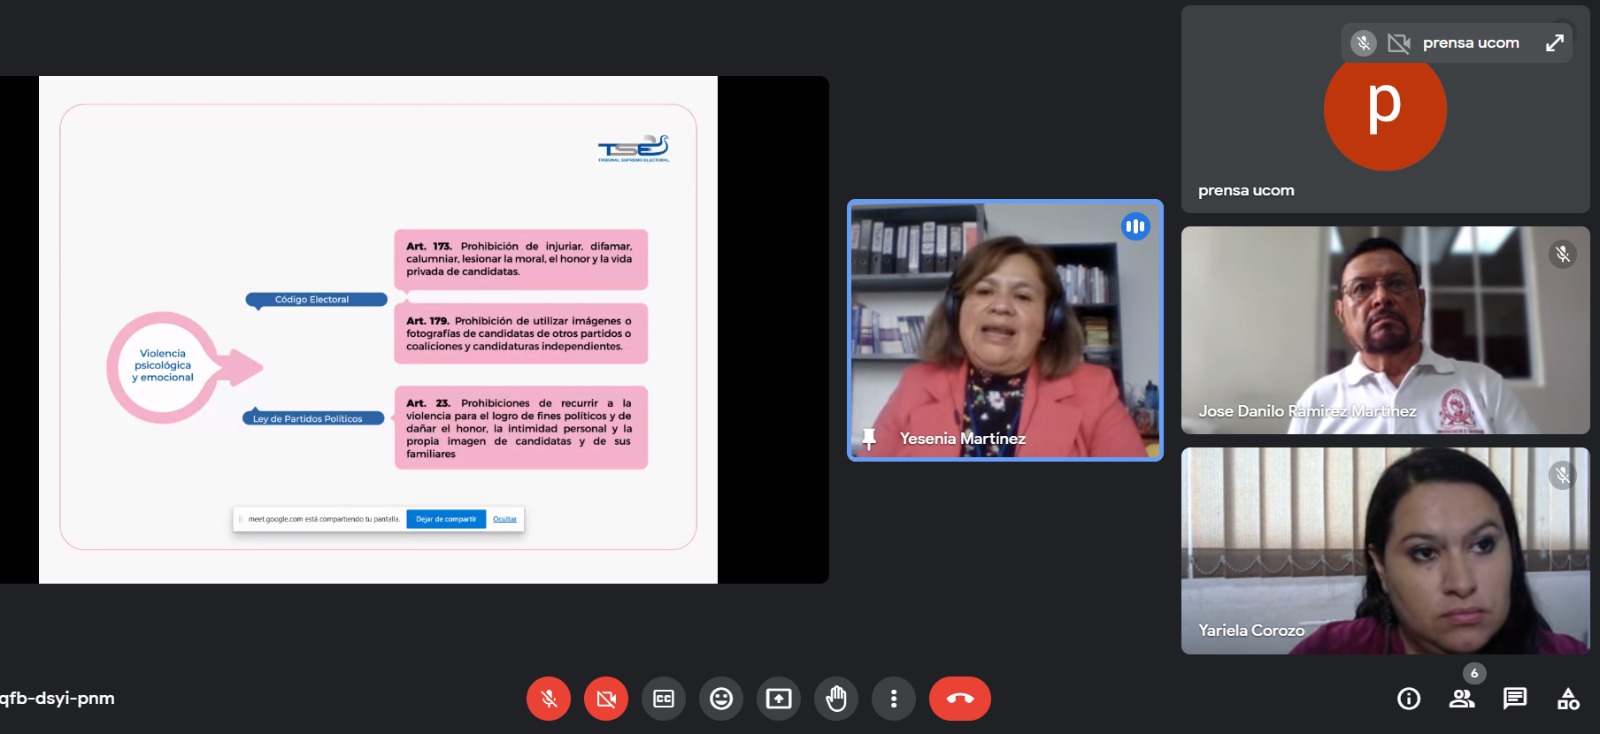
Task: Click the present screen icon
Action: [778, 699]
